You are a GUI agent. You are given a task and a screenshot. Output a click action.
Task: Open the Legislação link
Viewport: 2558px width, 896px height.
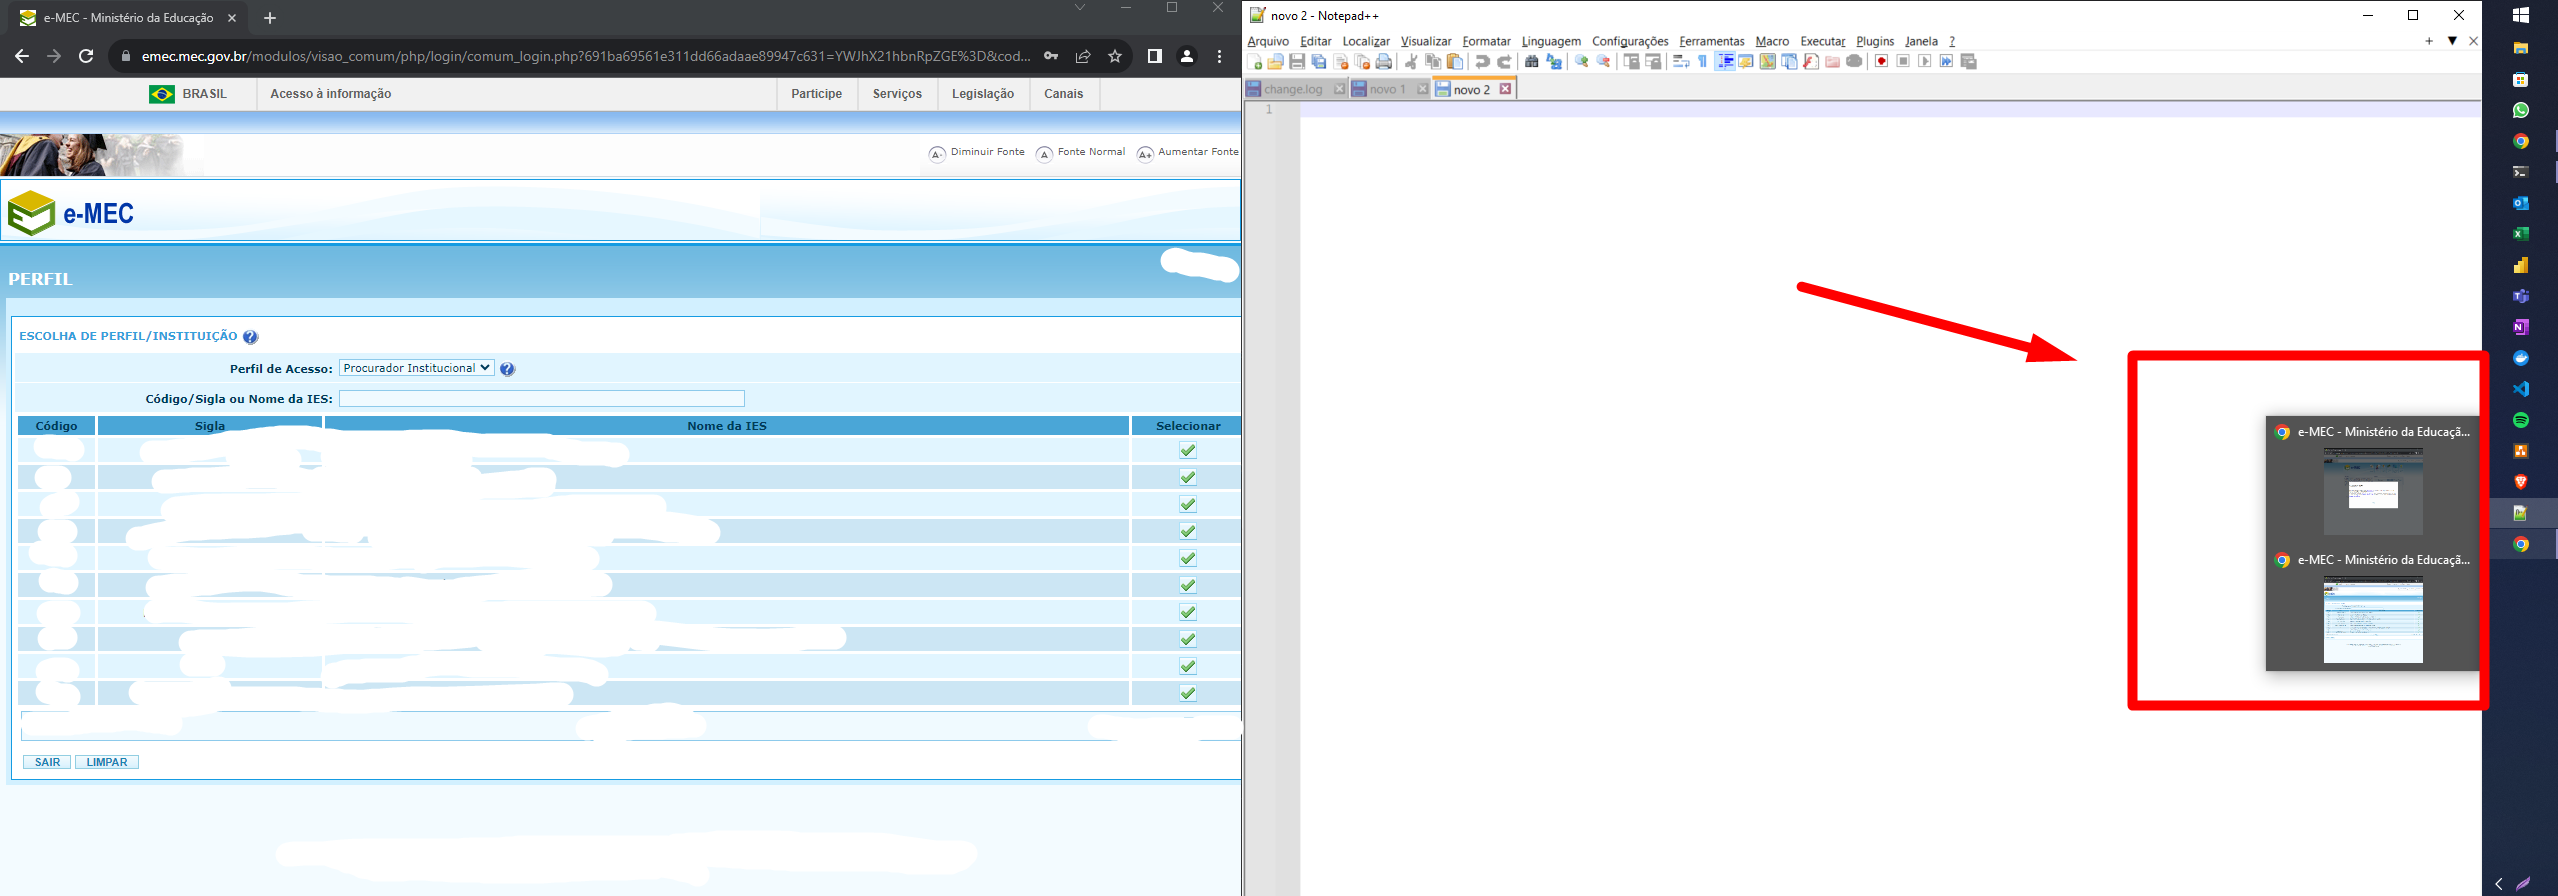982,93
